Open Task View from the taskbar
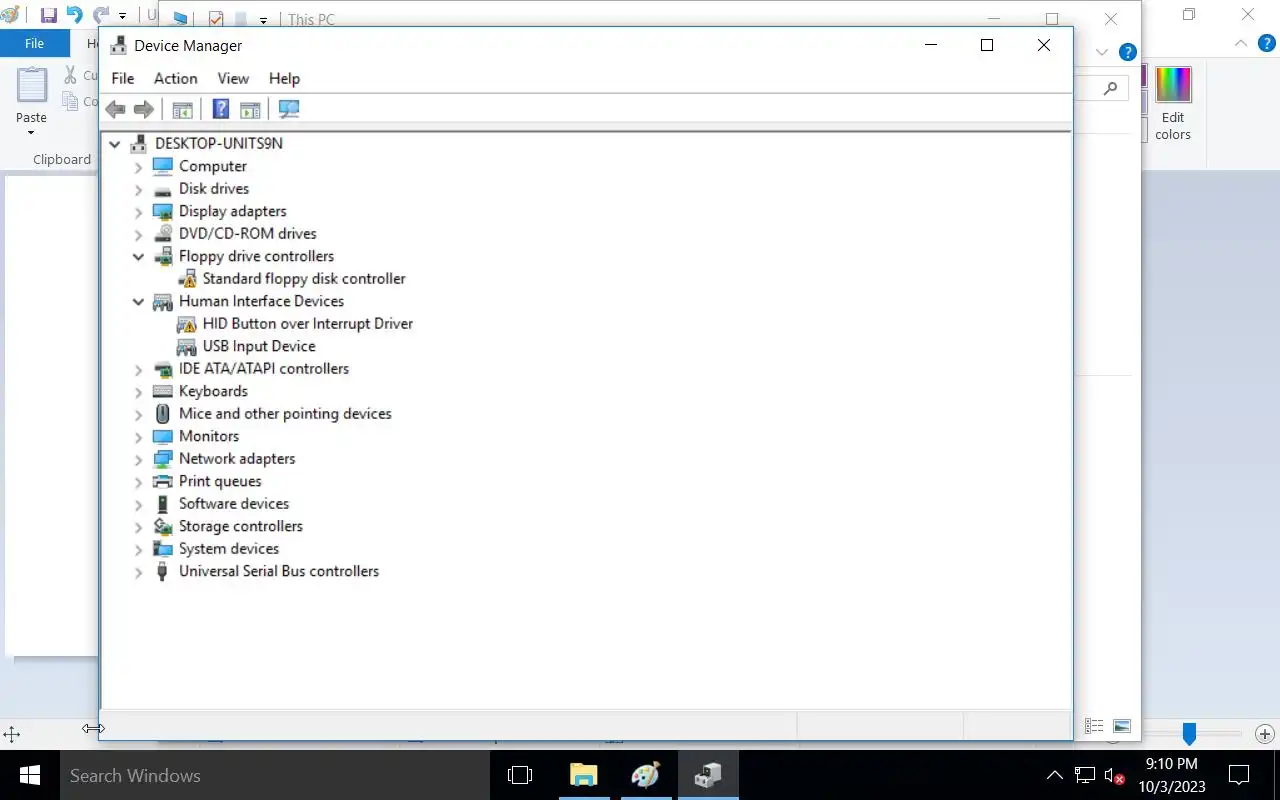 click(519, 775)
